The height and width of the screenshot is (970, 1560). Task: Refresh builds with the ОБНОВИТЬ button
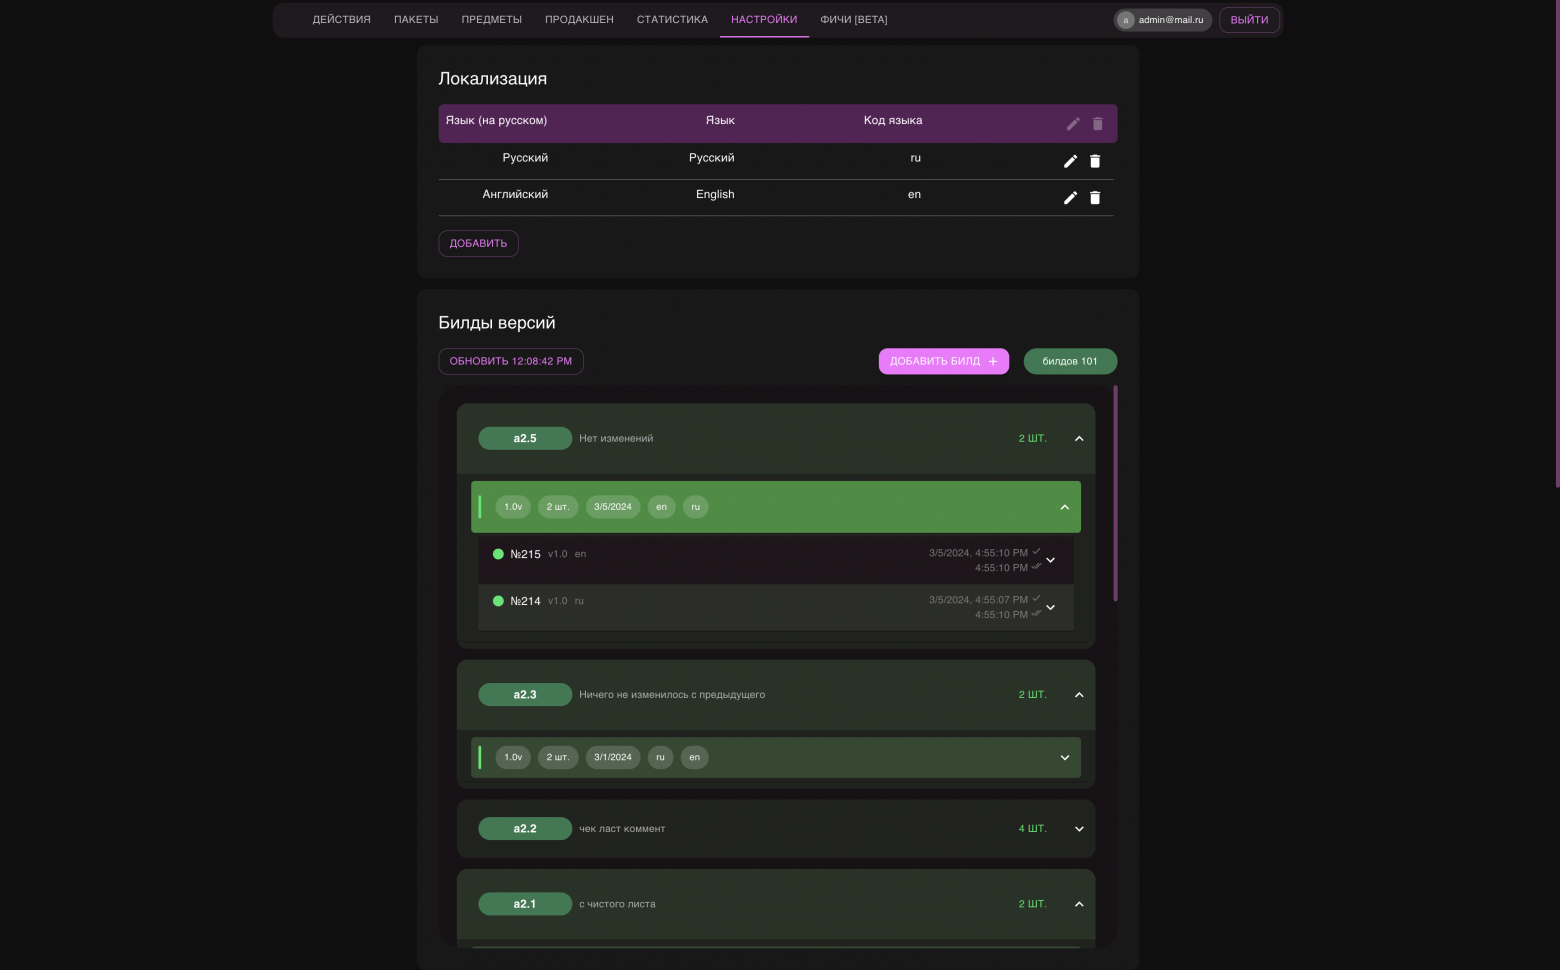[511, 361]
